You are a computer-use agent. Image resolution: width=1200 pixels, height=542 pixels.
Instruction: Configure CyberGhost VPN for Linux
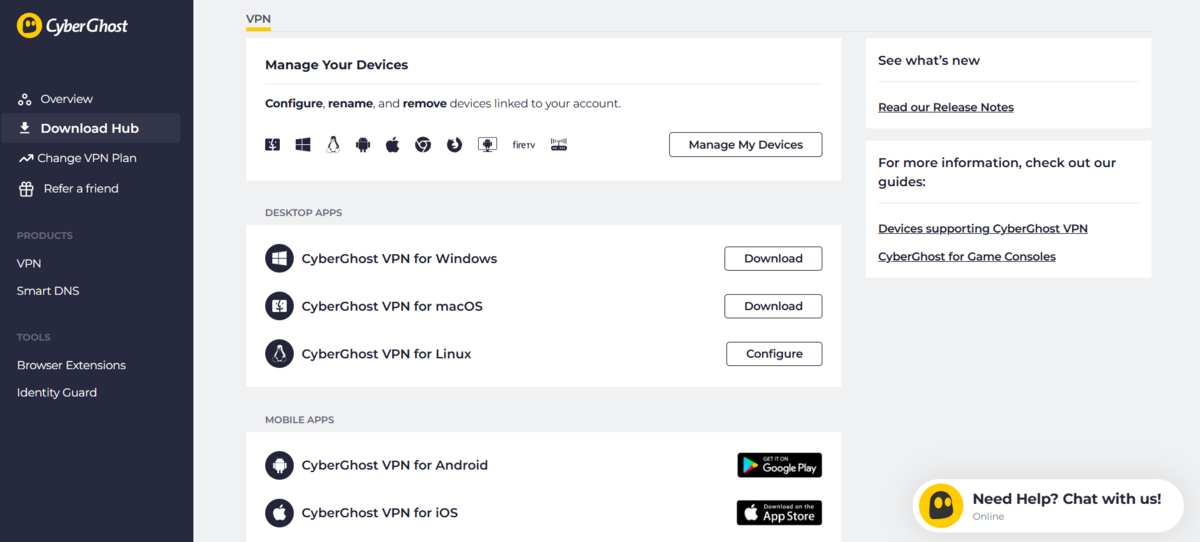[x=774, y=354]
